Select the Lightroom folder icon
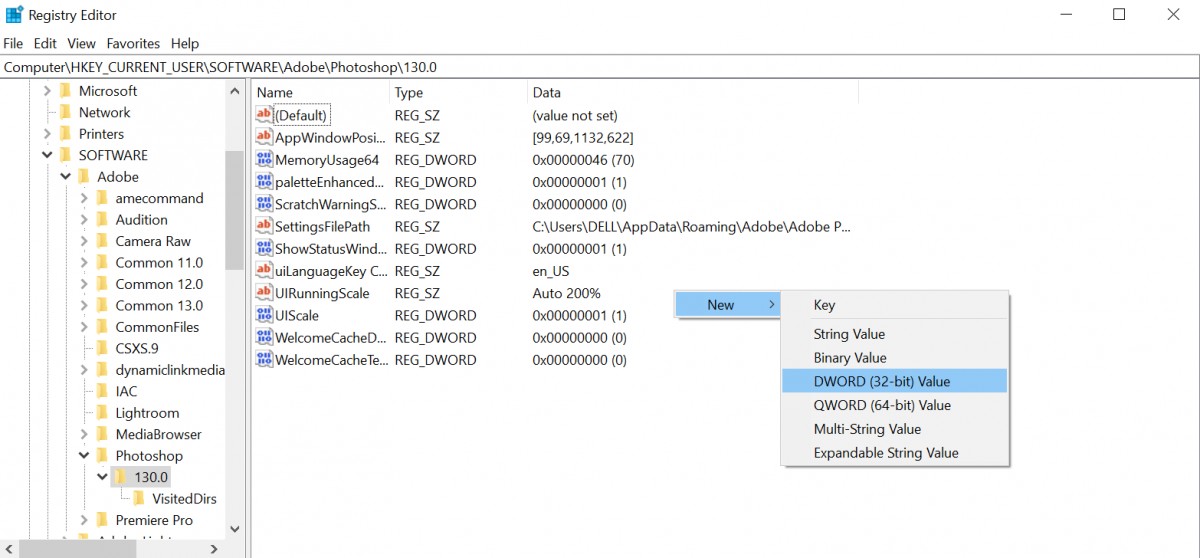The image size is (1200, 558). [102, 413]
